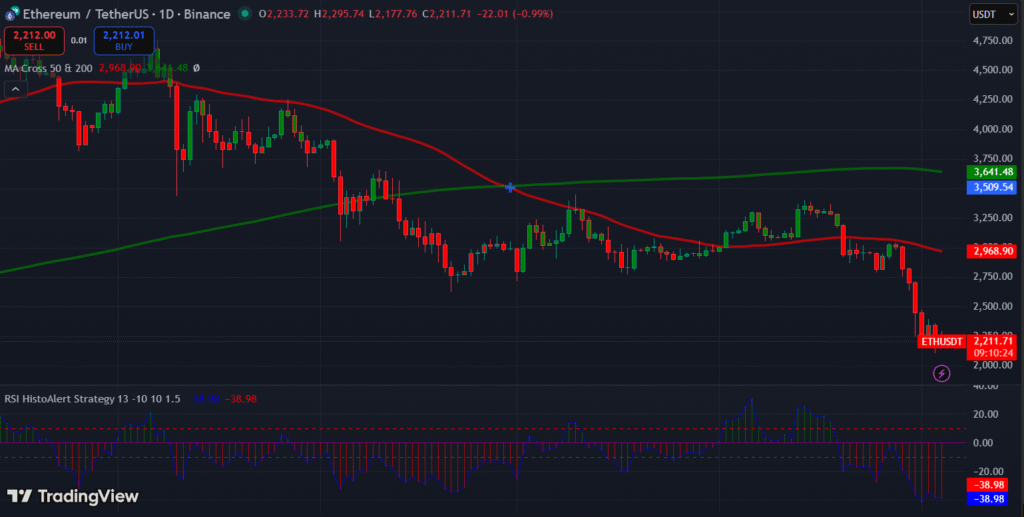The height and width of the screenshot is (517, 1024).
Task: Click the BUY 2,212.01 button
Action: pos(124,40)
